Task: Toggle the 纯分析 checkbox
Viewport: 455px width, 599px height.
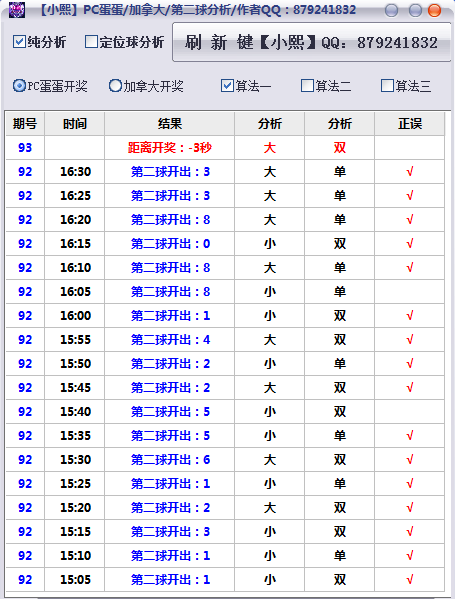Action: click(x=19, y=42)
